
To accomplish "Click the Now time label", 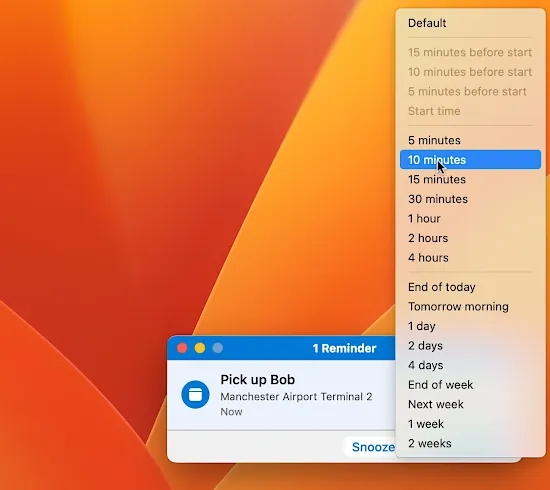I will pos(231,411).
